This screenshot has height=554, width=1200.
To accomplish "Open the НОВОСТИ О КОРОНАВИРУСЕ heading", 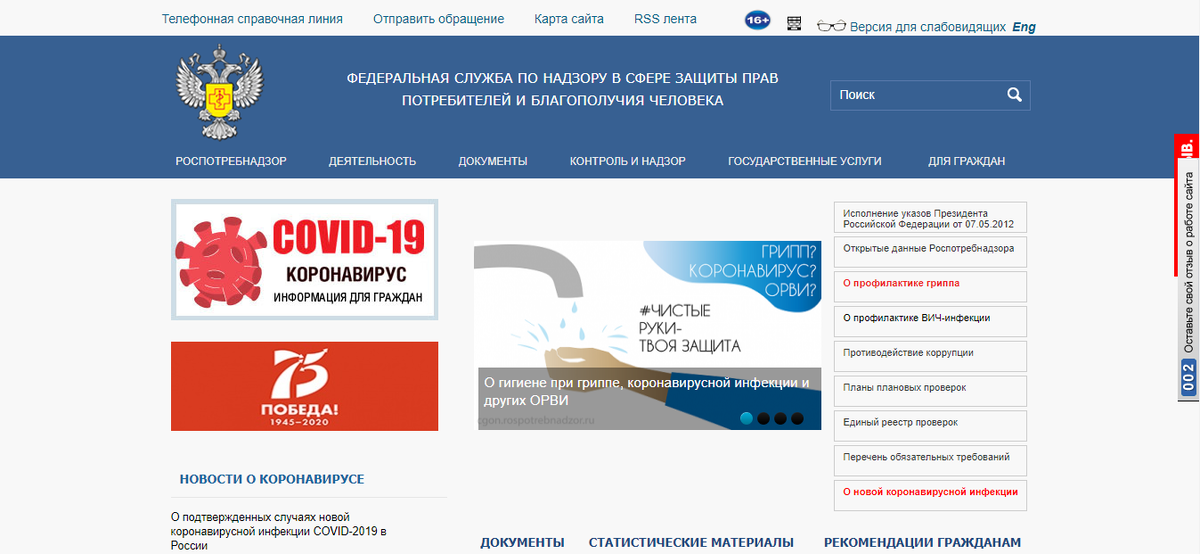I will 272,480.
